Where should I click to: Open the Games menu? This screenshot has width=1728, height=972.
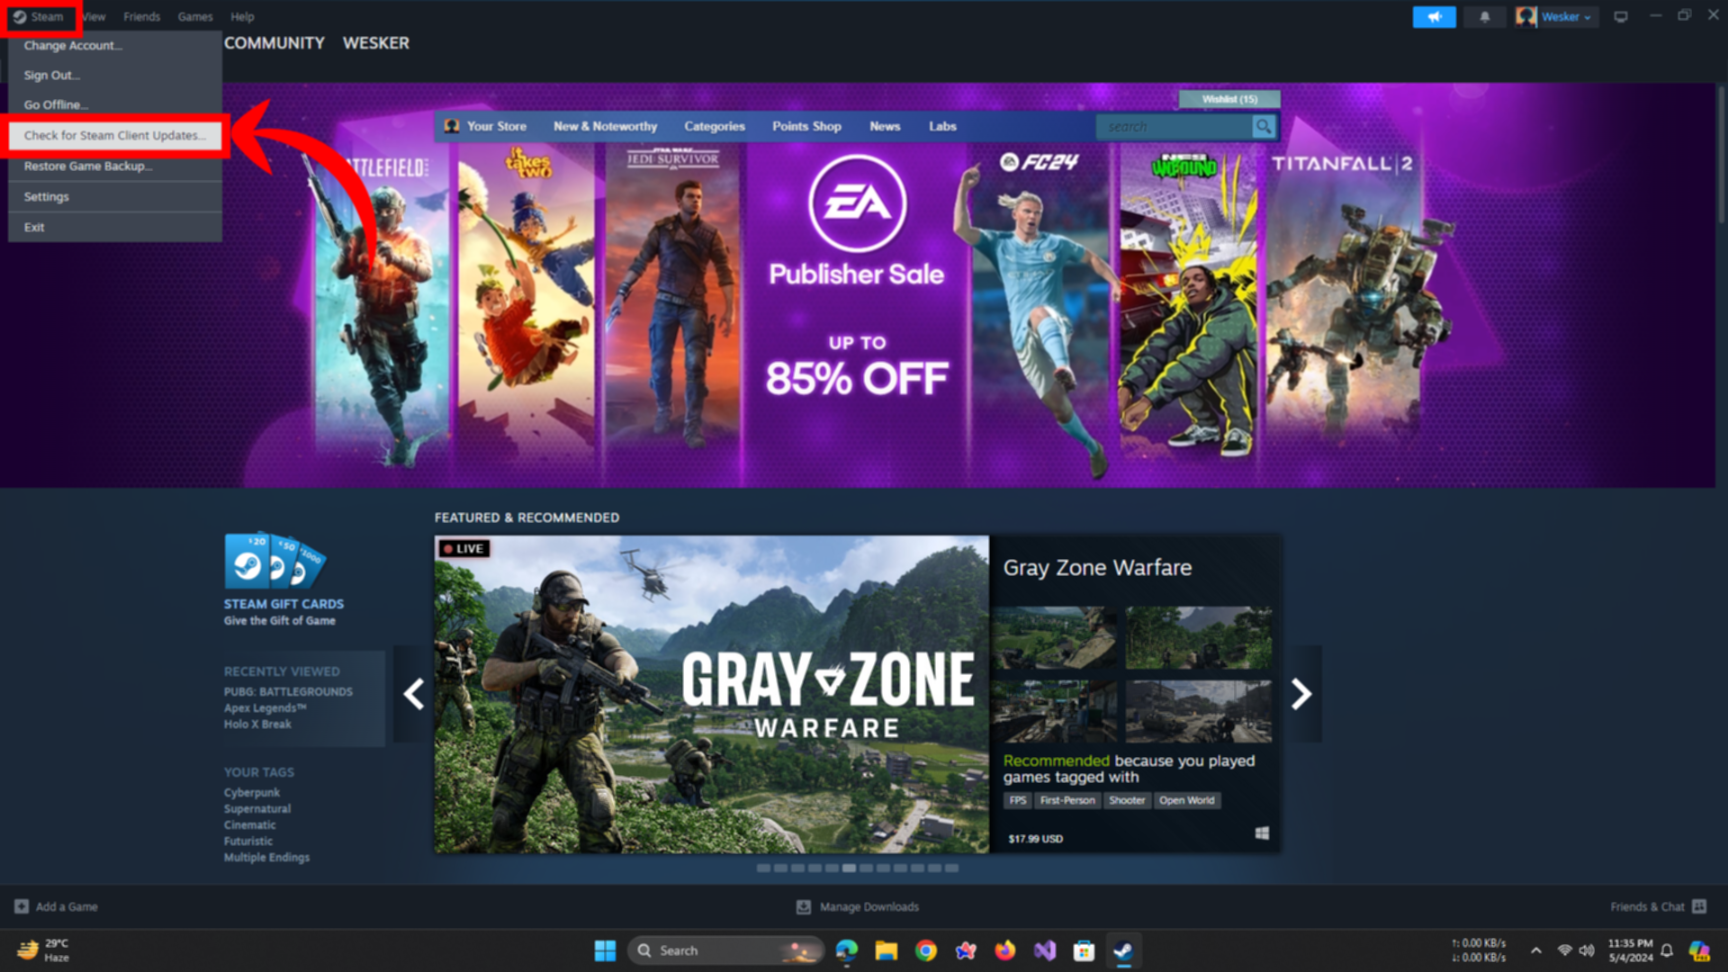tap(195, 17)
